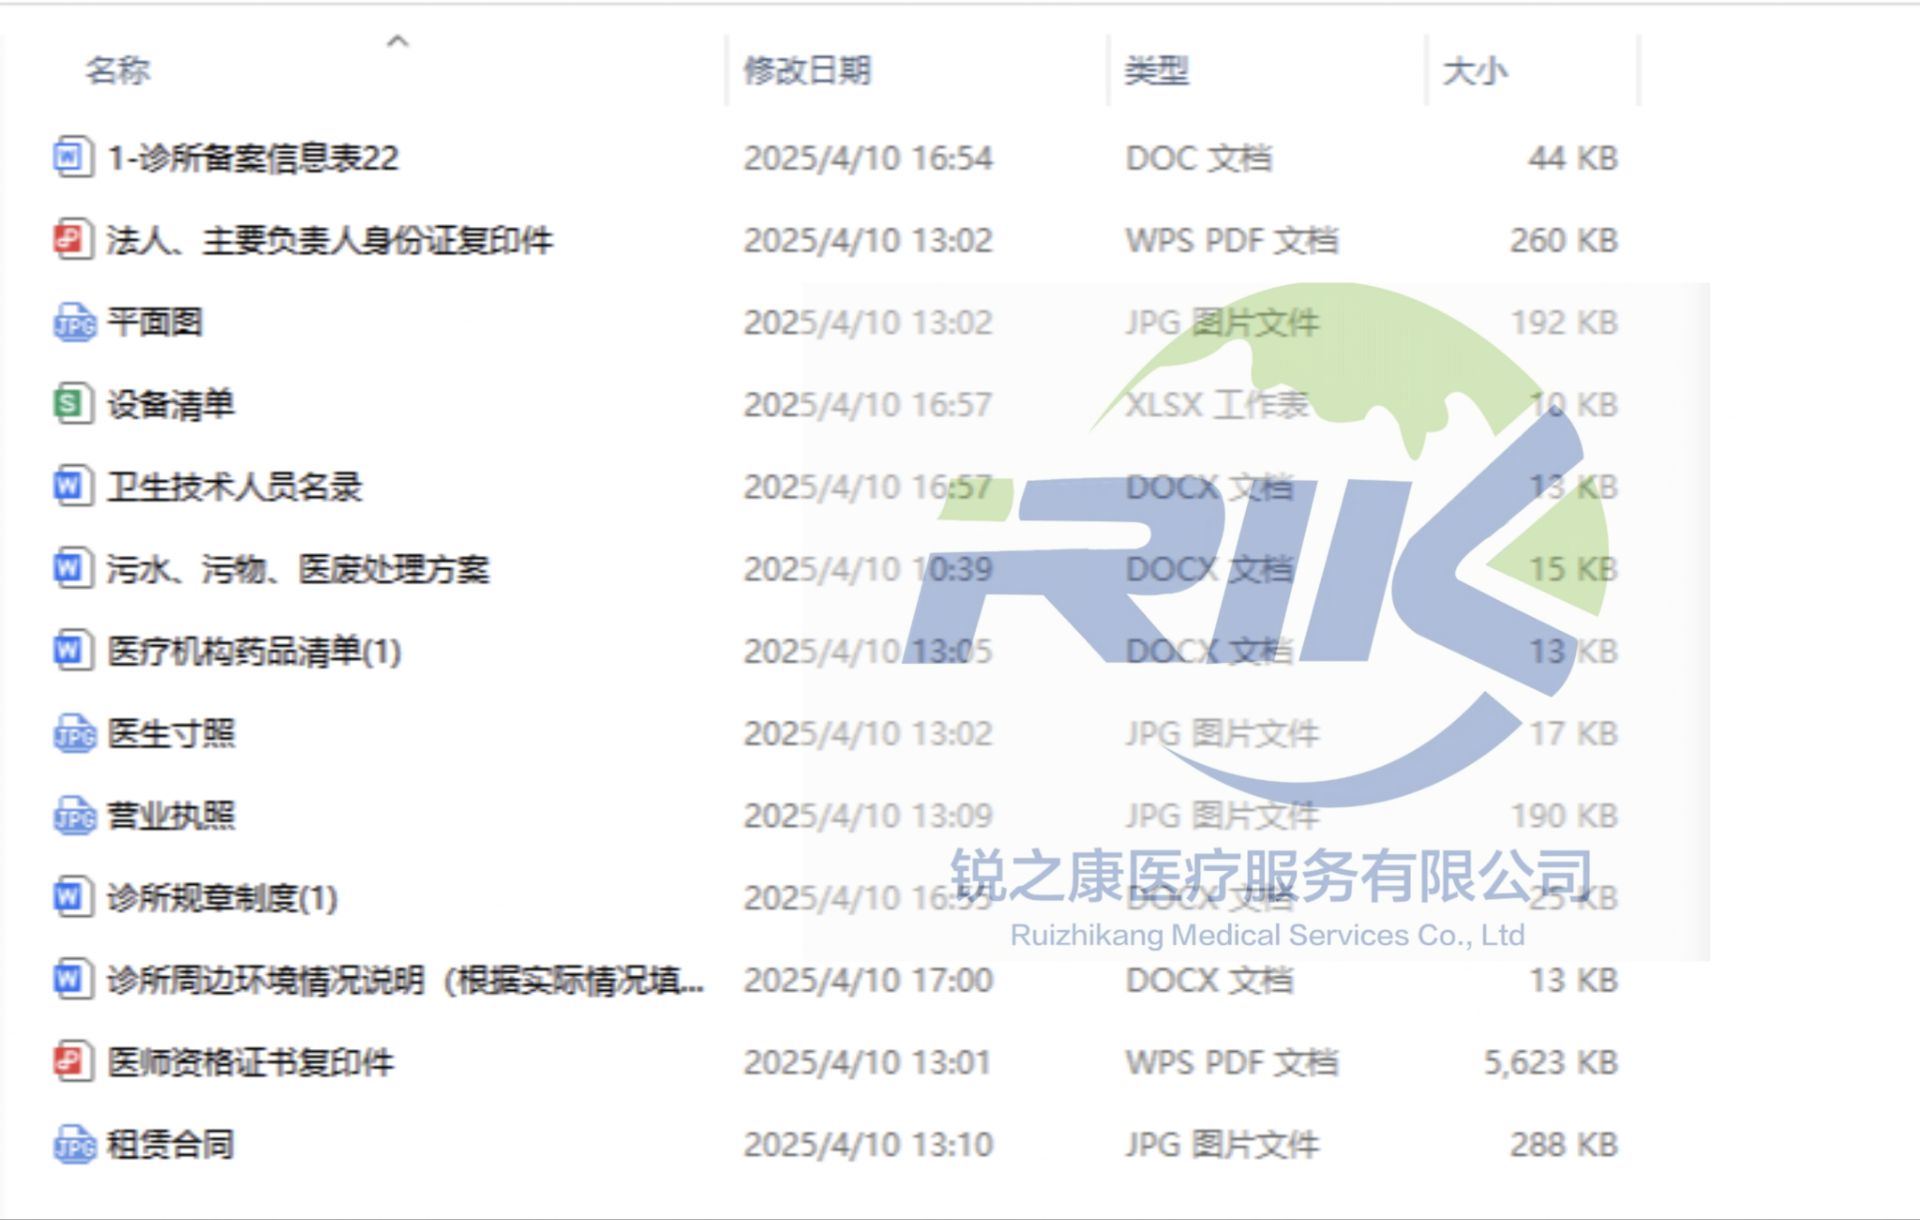
Task: Click the JPG icon next to 营业执照
Action: click(74, 815)
